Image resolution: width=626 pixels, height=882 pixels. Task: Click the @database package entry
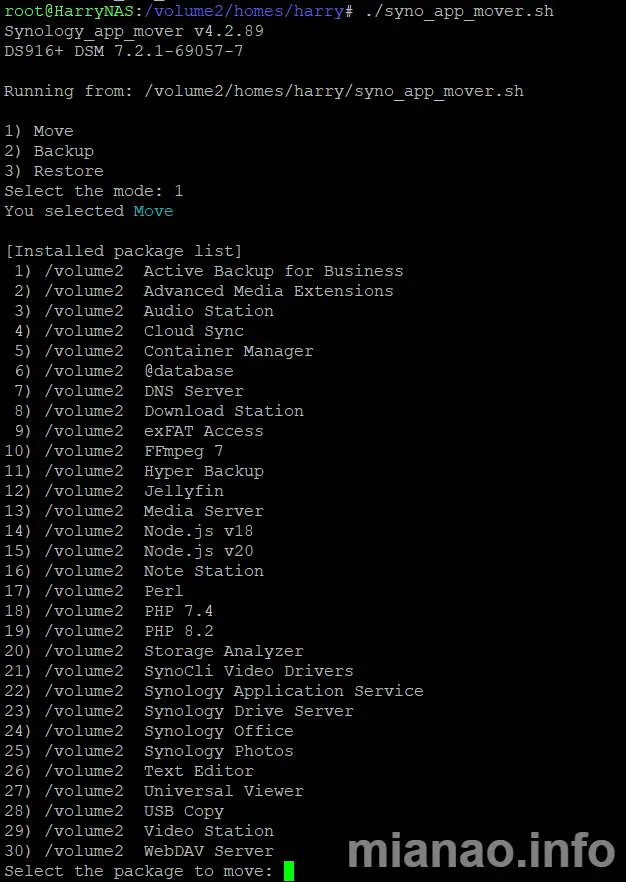[x=188, y=371]
